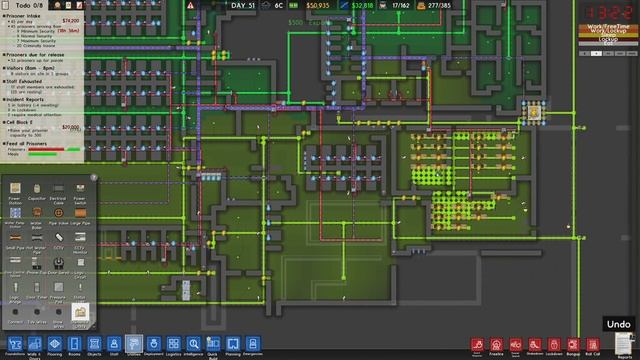The width and height of the screenshot is (640, 360).
Task: Open the Planning tool
Action: click(233, 344)
